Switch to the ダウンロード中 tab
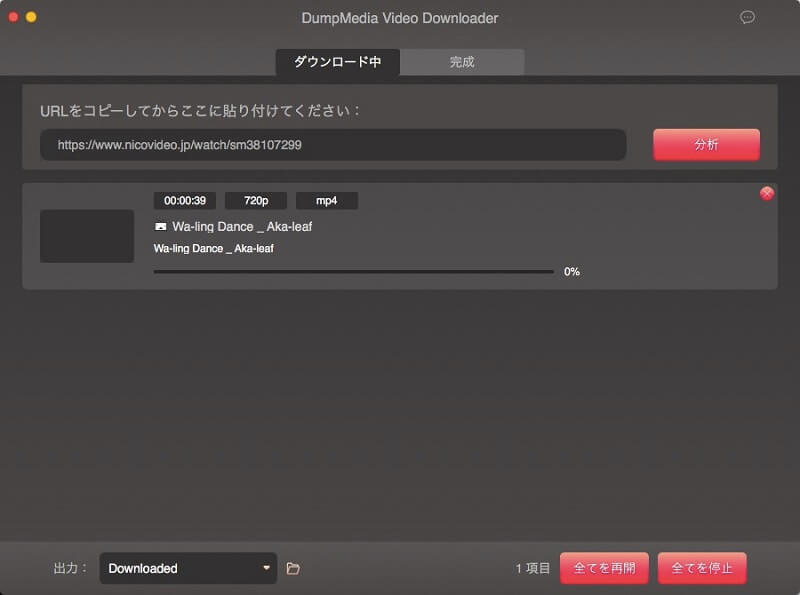The image size is (800, 595). pos(338,62)
